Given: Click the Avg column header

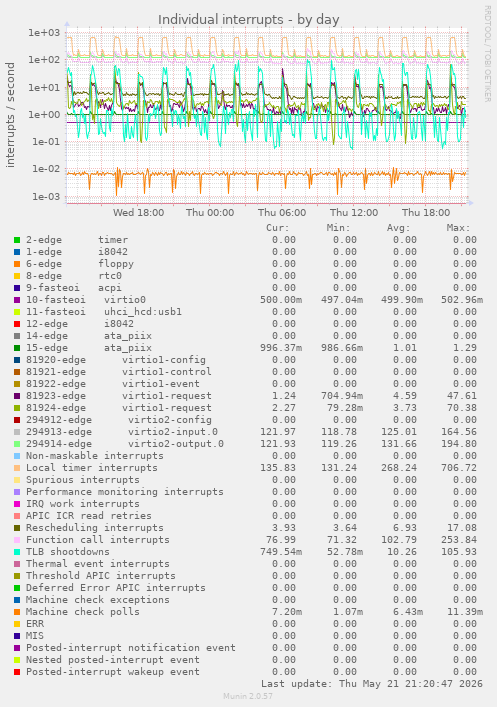Looking at the screenshot, I should 399,228.
